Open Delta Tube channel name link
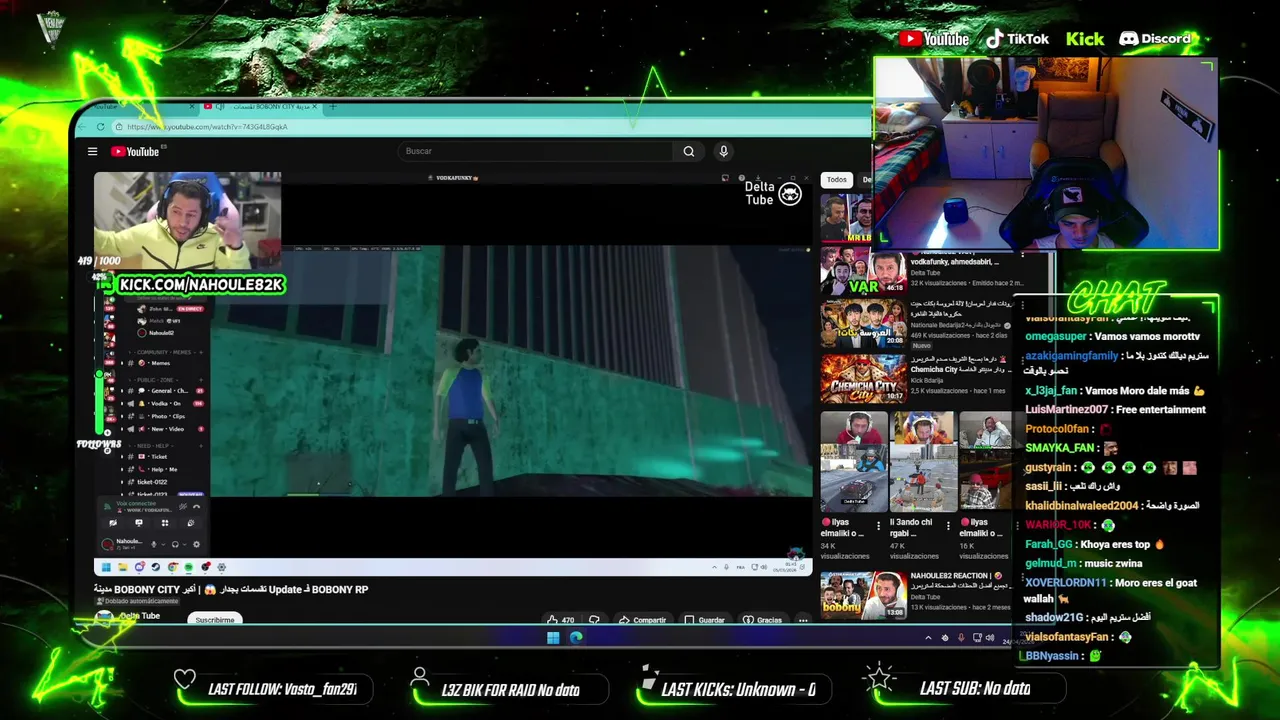This screenshot has height=720, width=1280. click(x=139, y=615)
